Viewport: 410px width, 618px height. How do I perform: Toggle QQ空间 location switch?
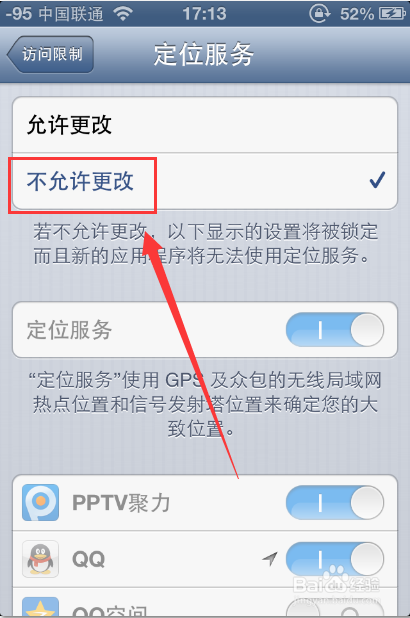click(335, 608)
